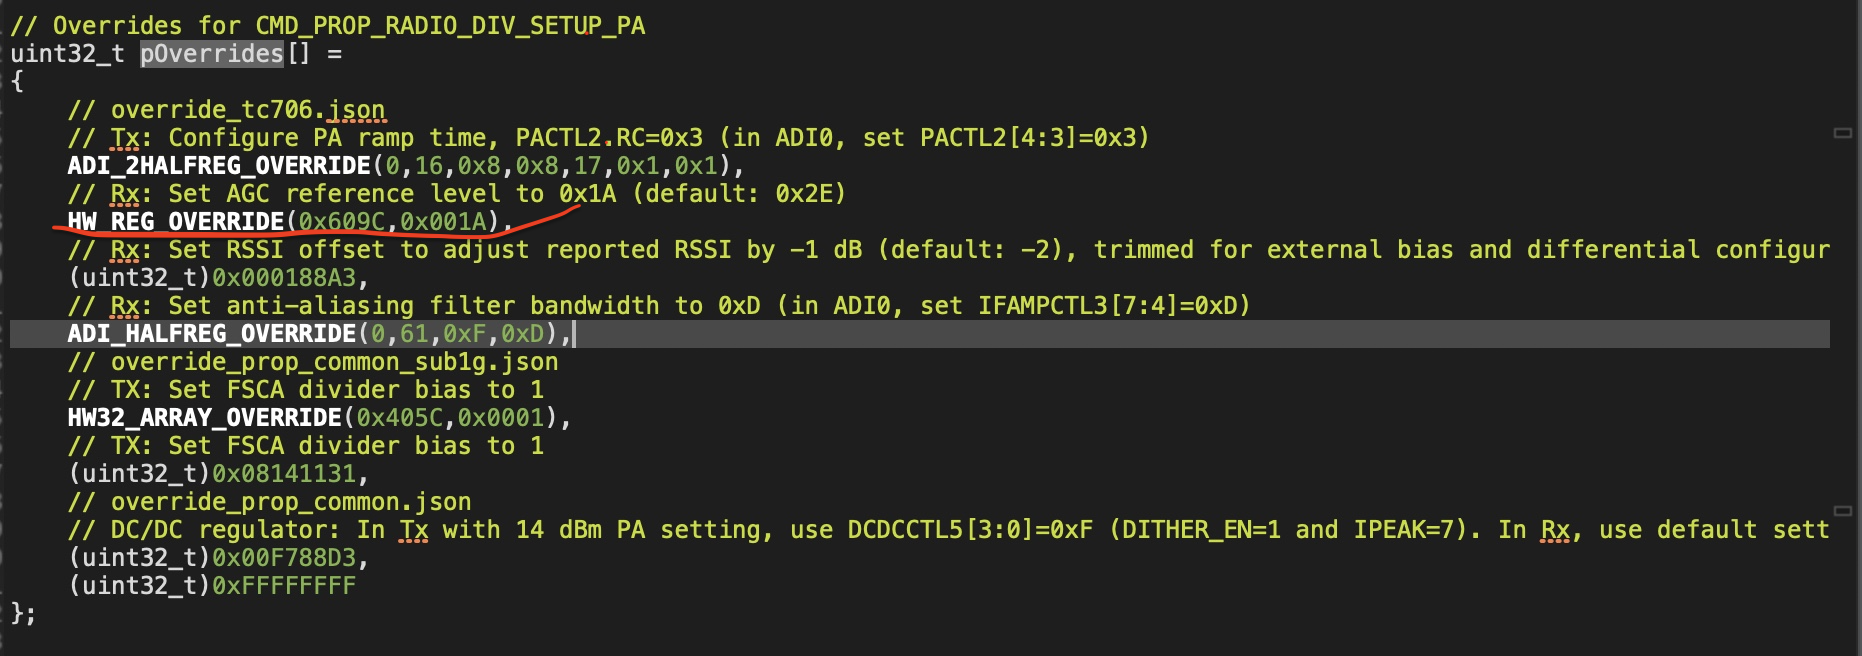Click the lower marker in right overview ruler
The height and width of the screenshot is (656, 1862).
1842,511
